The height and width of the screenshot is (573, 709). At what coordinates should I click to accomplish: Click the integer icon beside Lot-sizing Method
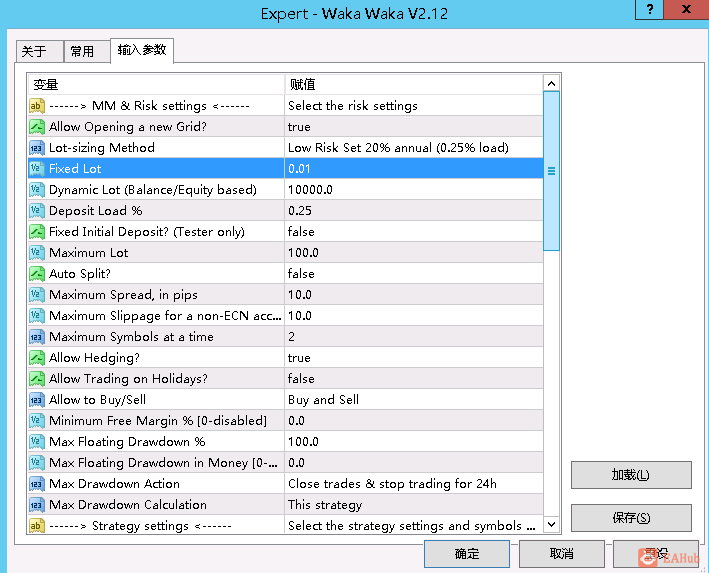37,148
